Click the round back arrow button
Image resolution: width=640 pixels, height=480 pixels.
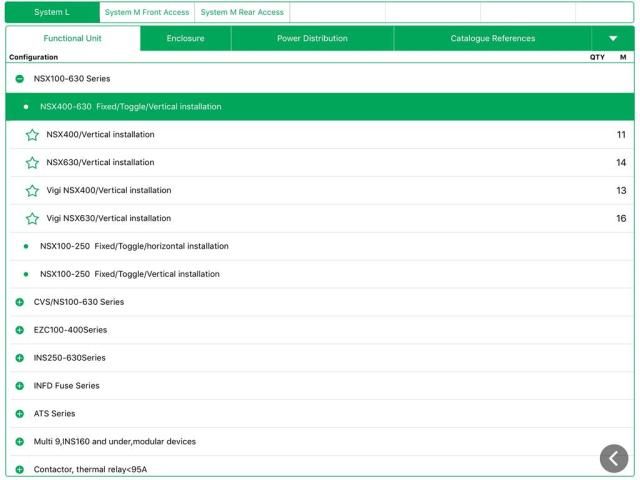coord(614,458)
